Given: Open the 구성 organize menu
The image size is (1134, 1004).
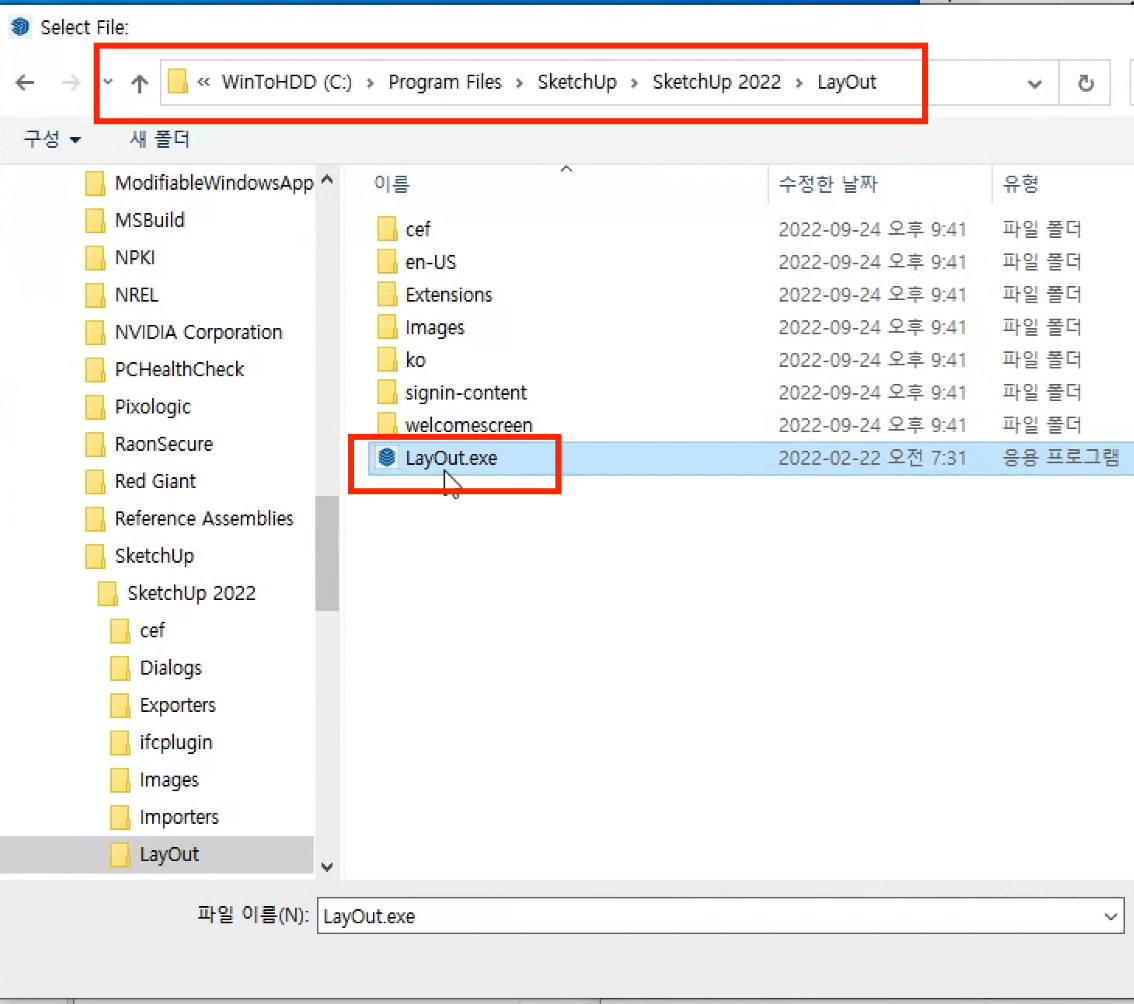Looking at the screenshot, I should [52, 138].
